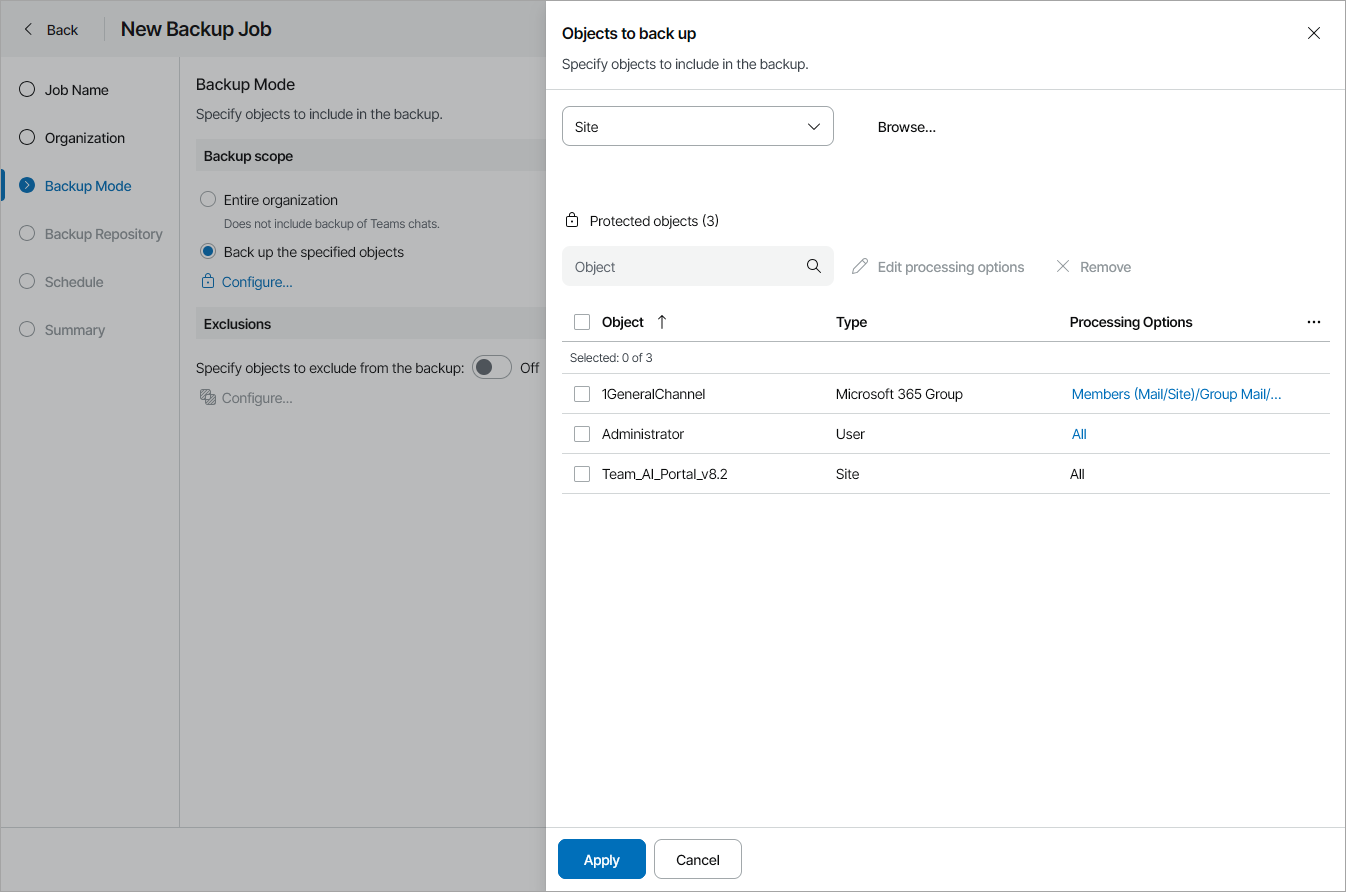
Task: Go to the Job Name step
Action: pos(76,90)
